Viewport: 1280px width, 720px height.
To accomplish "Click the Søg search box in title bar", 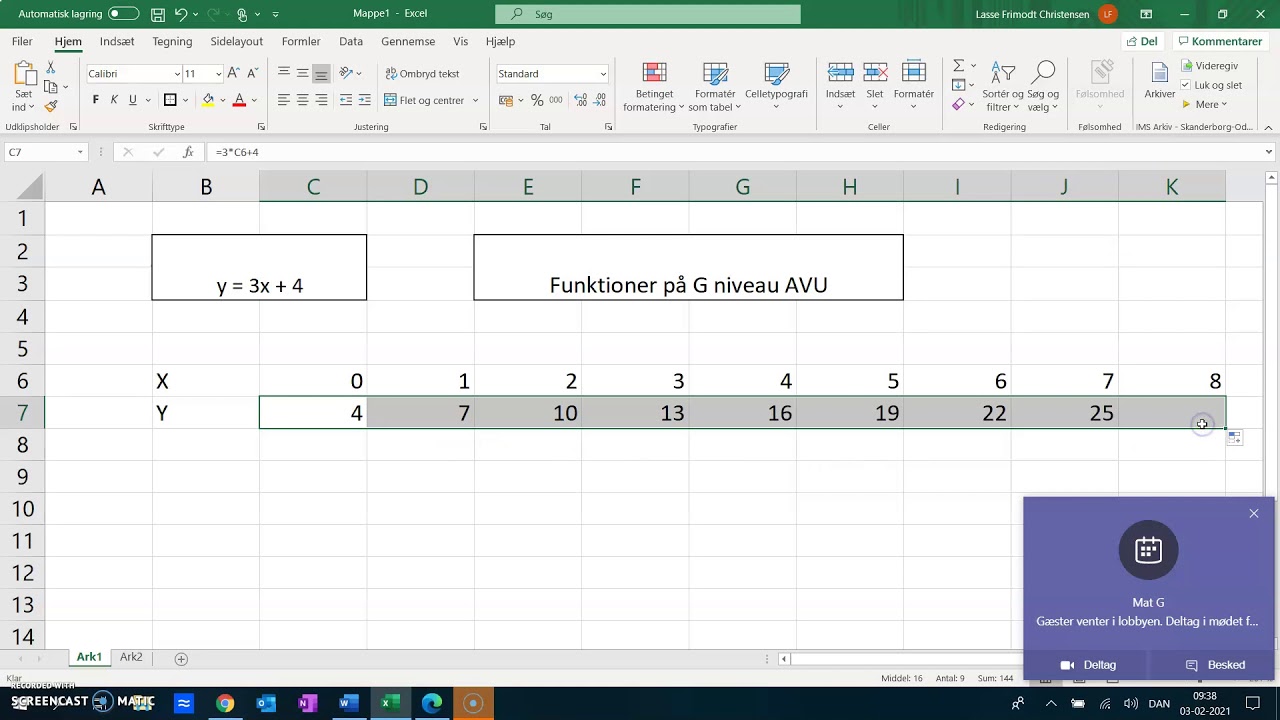I will click(648, 14).
